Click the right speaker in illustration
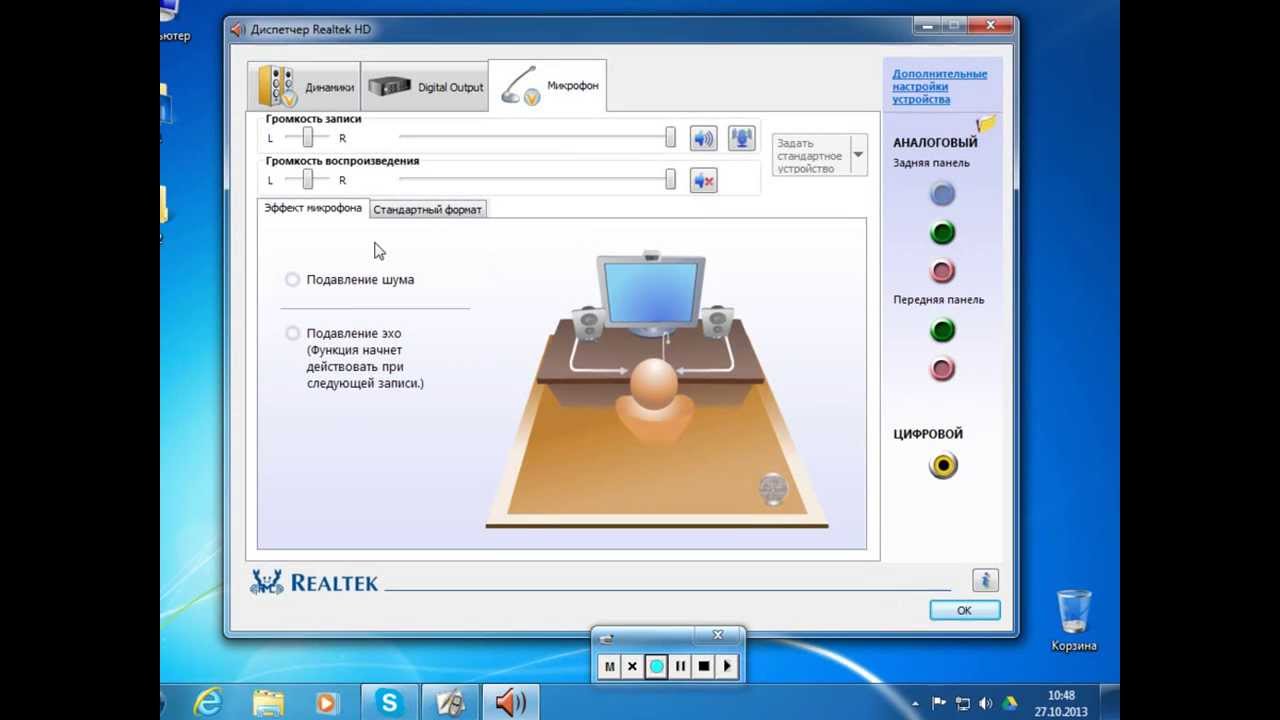The height and width of the screenshot is (720, 1280). pyautogui.click(x=716, y=324)
